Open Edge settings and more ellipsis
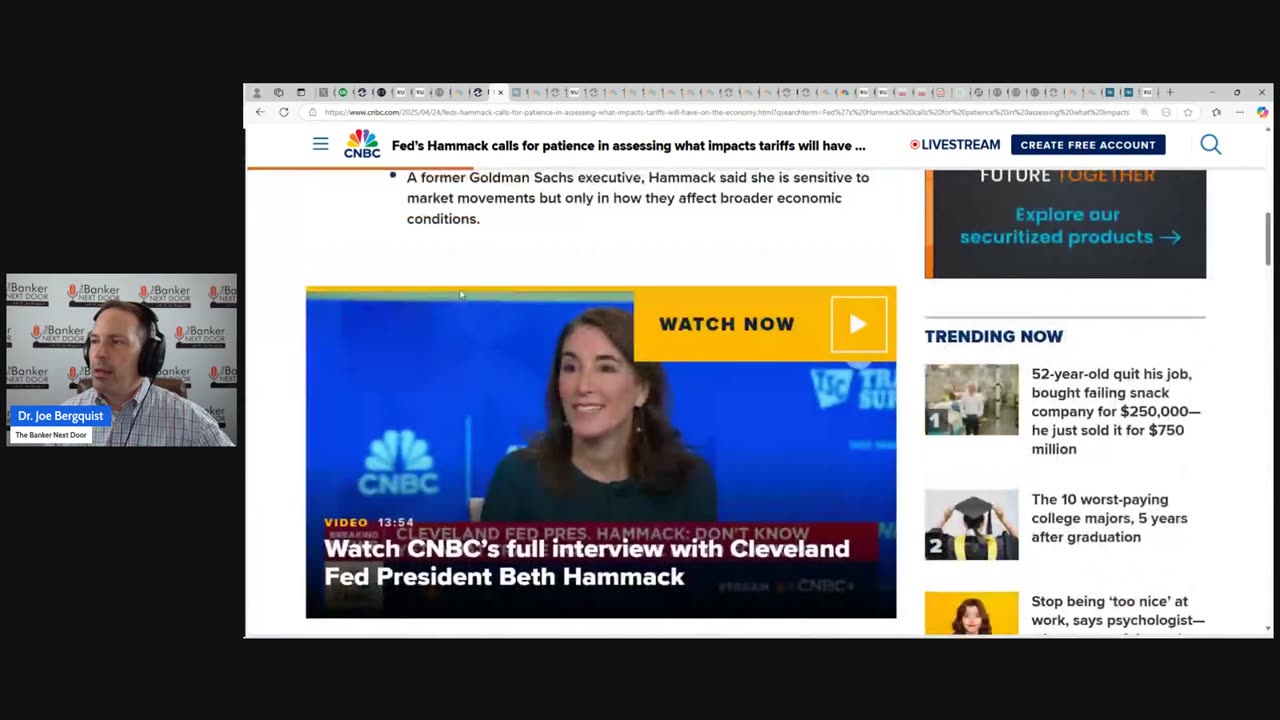Screen dimensions: 1280x720 tap(1239, 112)
